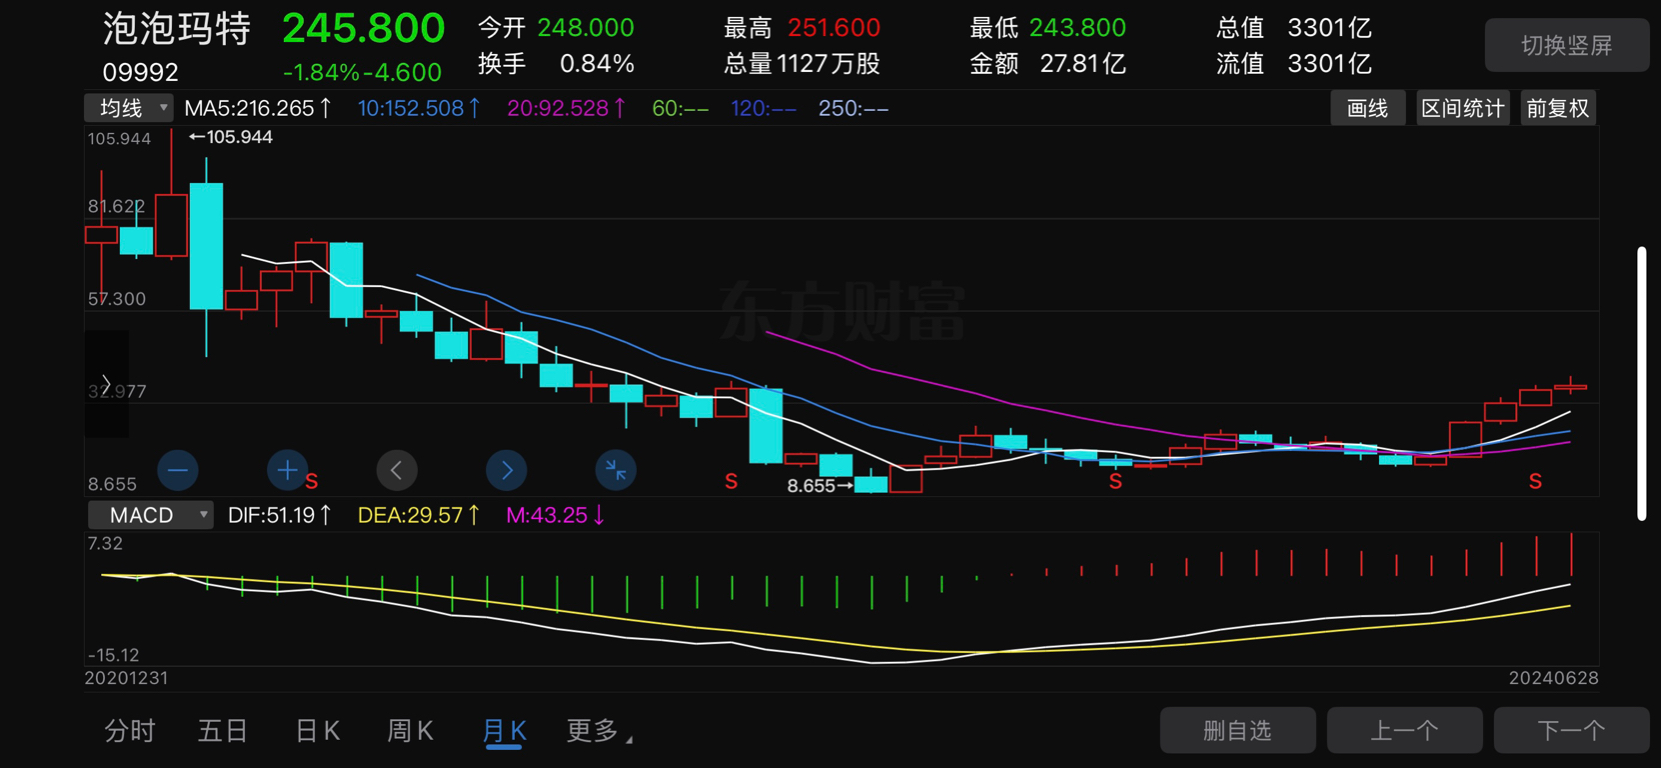Move chart left with back arrow icon

point(397,470)
